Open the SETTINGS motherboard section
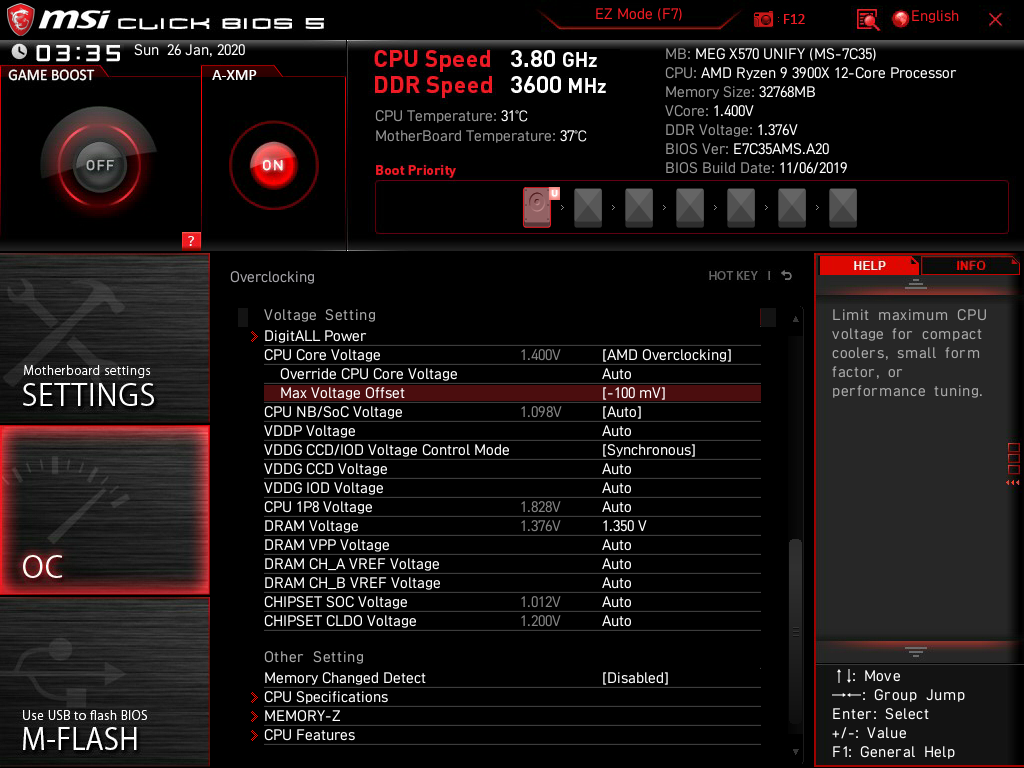 [104, 338]
